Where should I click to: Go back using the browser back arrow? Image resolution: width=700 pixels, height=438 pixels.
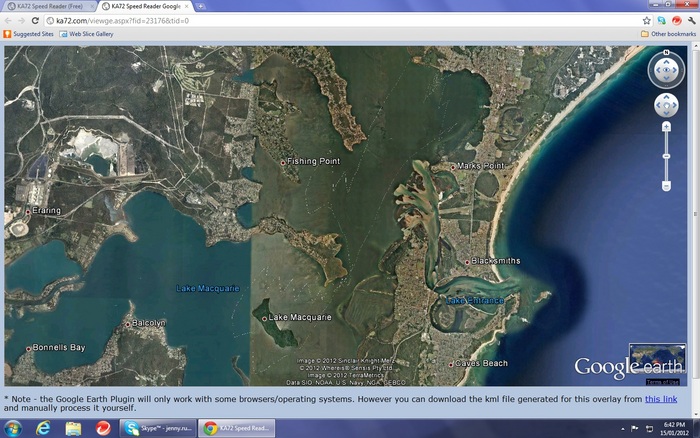point(8,20)
